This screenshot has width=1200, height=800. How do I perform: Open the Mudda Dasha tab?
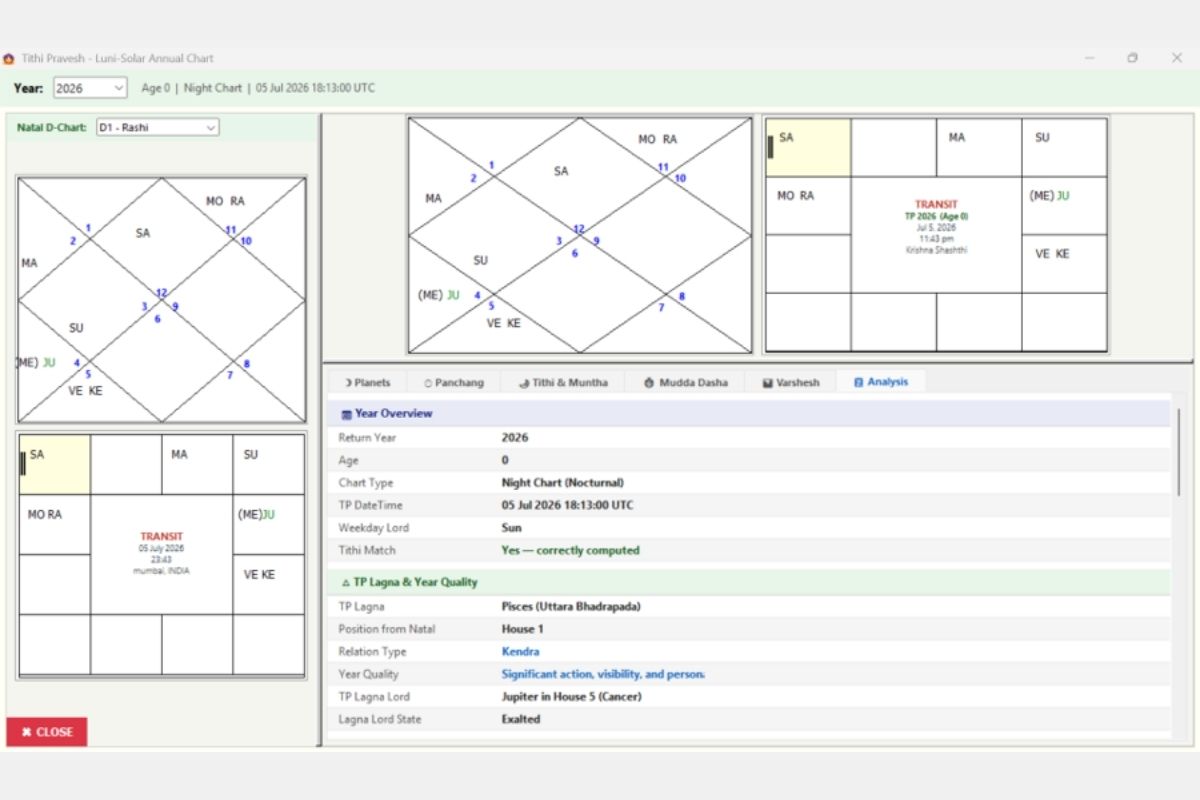(686, 382)
